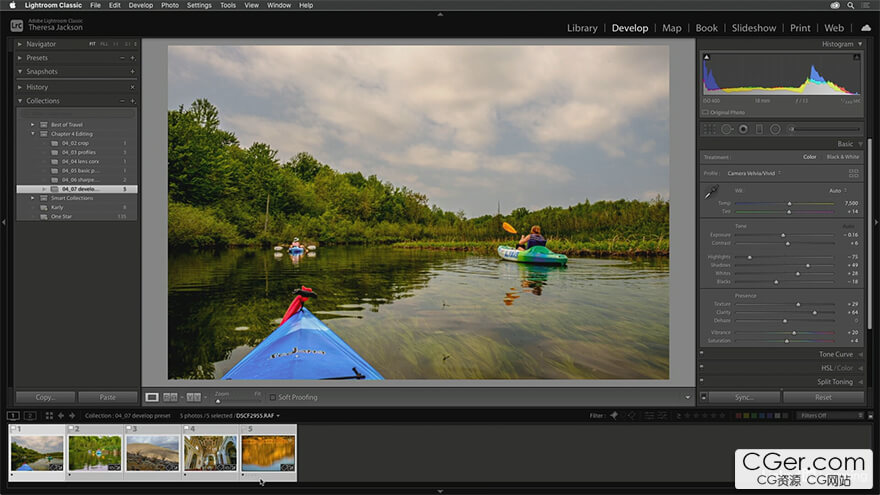
Task: Expand the Tone Curve panel
Action: click(835, 354)
